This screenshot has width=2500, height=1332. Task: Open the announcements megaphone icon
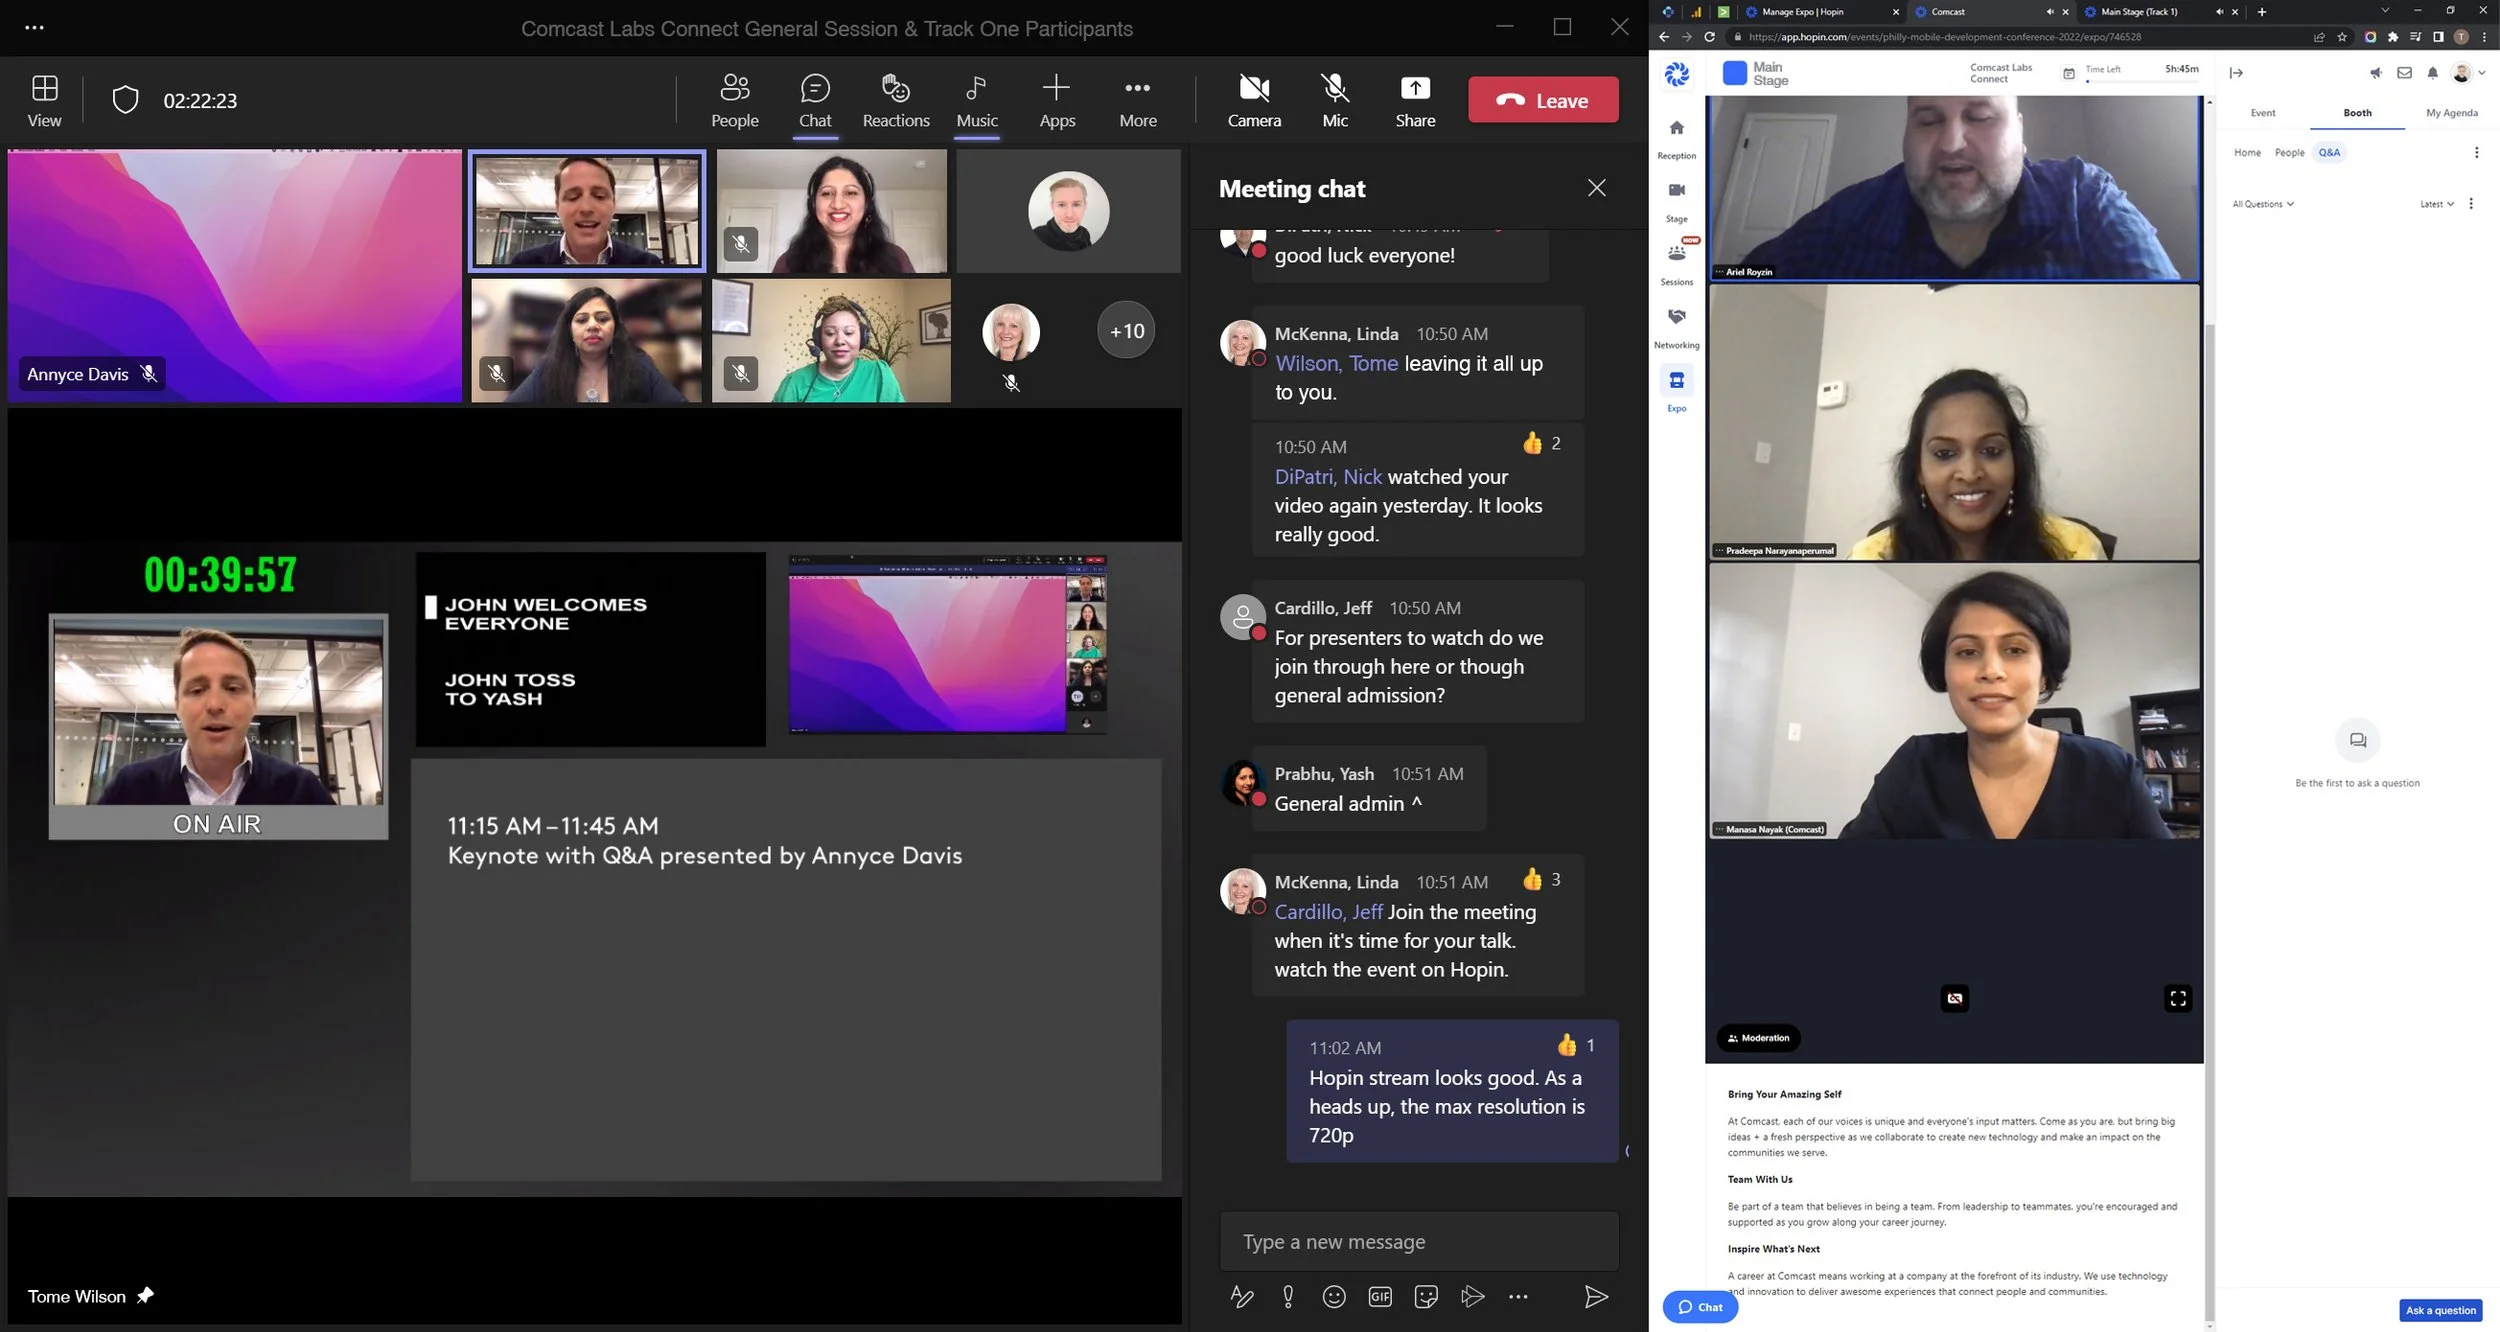[2376, 73]
